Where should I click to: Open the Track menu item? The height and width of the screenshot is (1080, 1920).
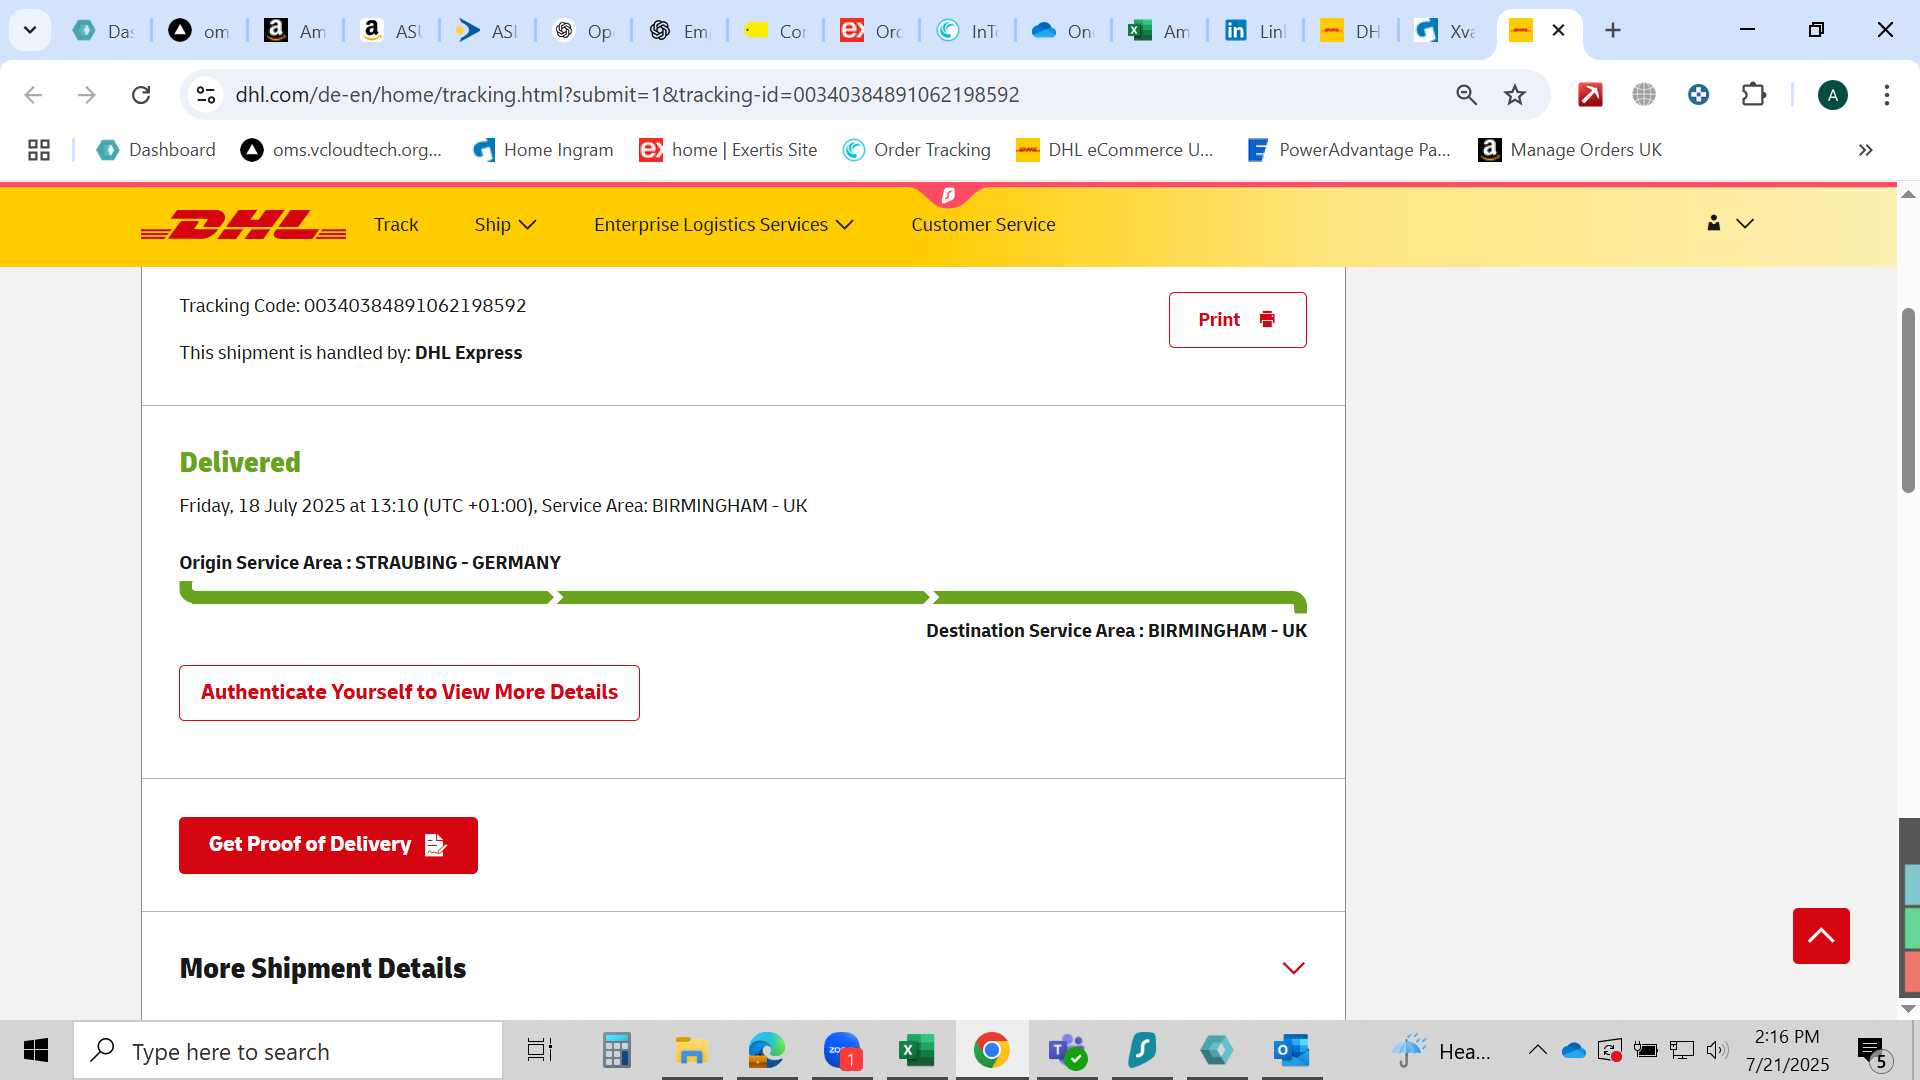click(x=396, y=225)
